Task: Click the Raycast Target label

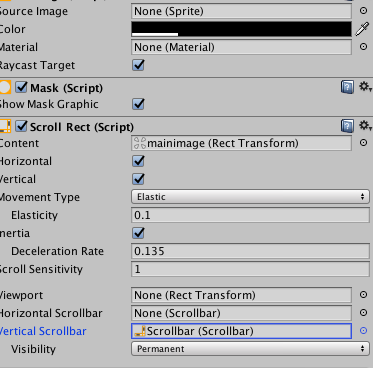Action: coord(37,65)
